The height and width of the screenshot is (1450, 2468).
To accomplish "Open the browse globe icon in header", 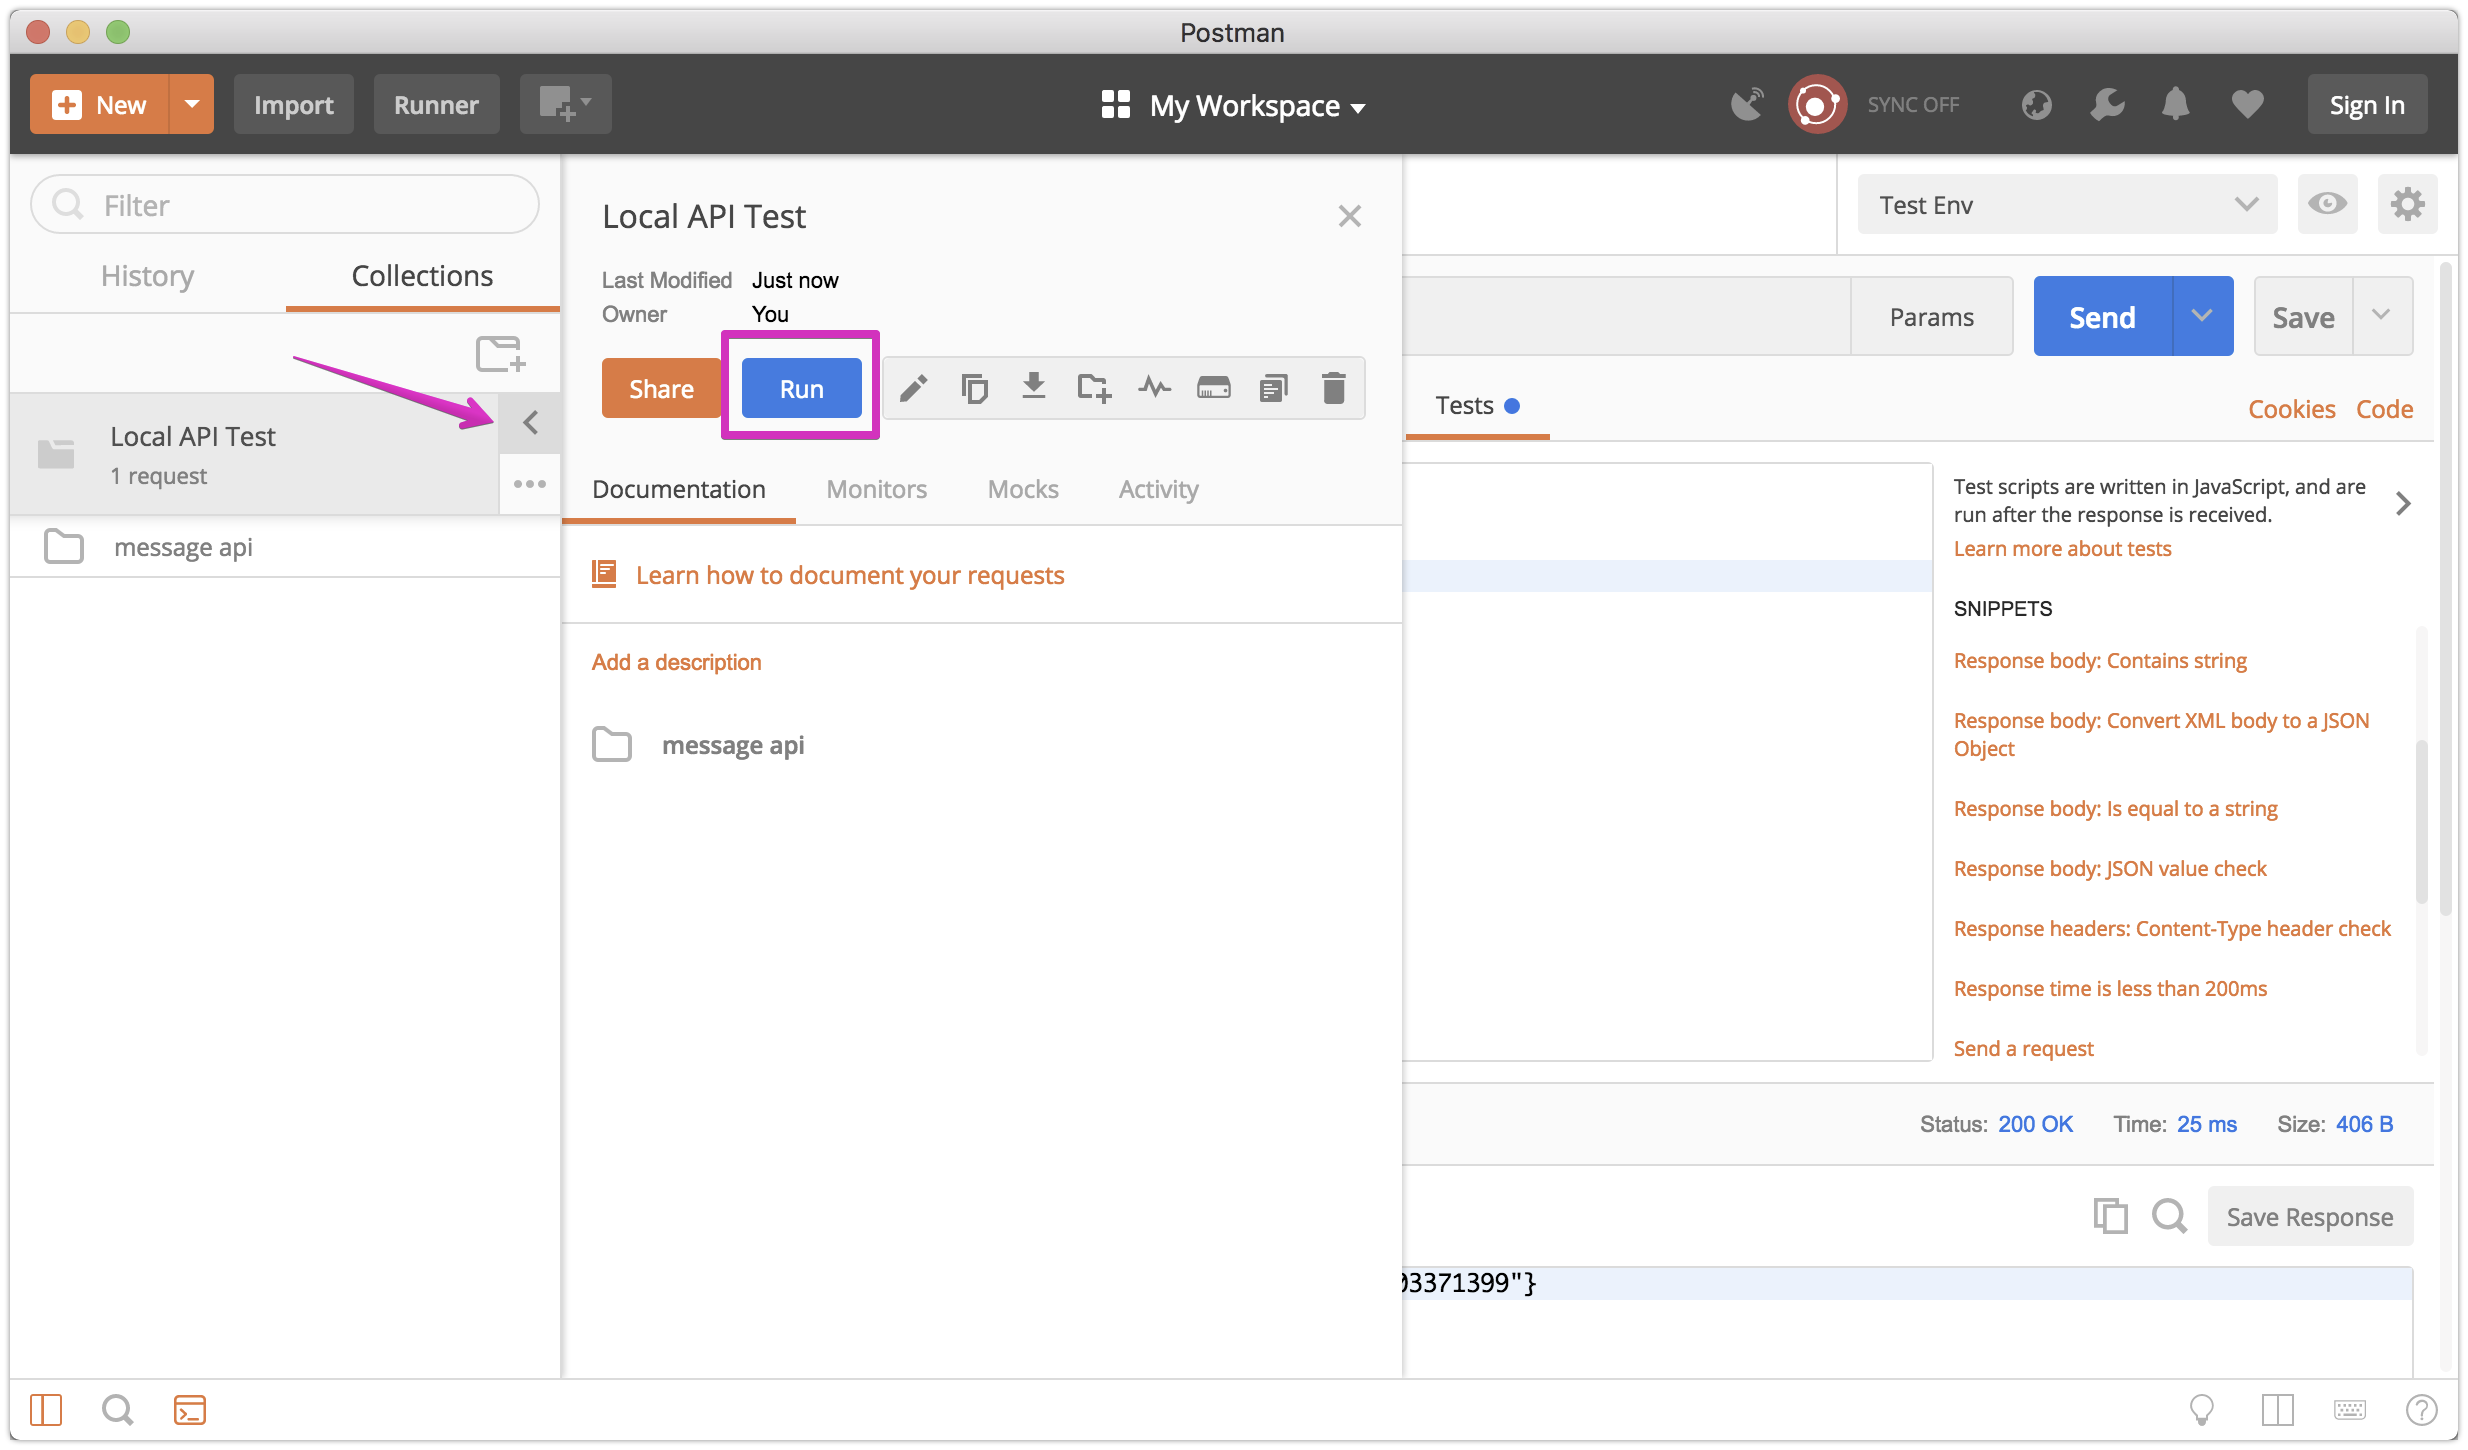I will click(2036, 104).
